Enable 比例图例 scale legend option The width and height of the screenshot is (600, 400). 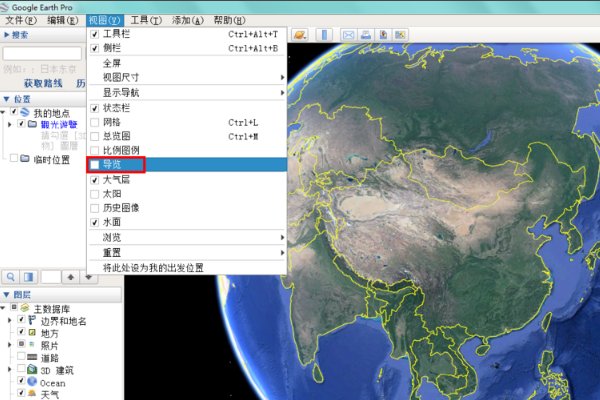point(95,150)
